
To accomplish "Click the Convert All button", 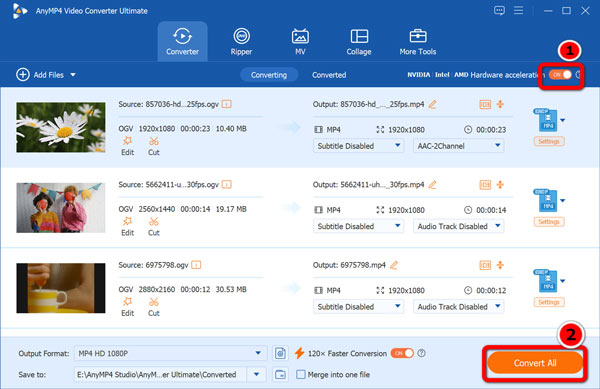I will tap(535, 363).
